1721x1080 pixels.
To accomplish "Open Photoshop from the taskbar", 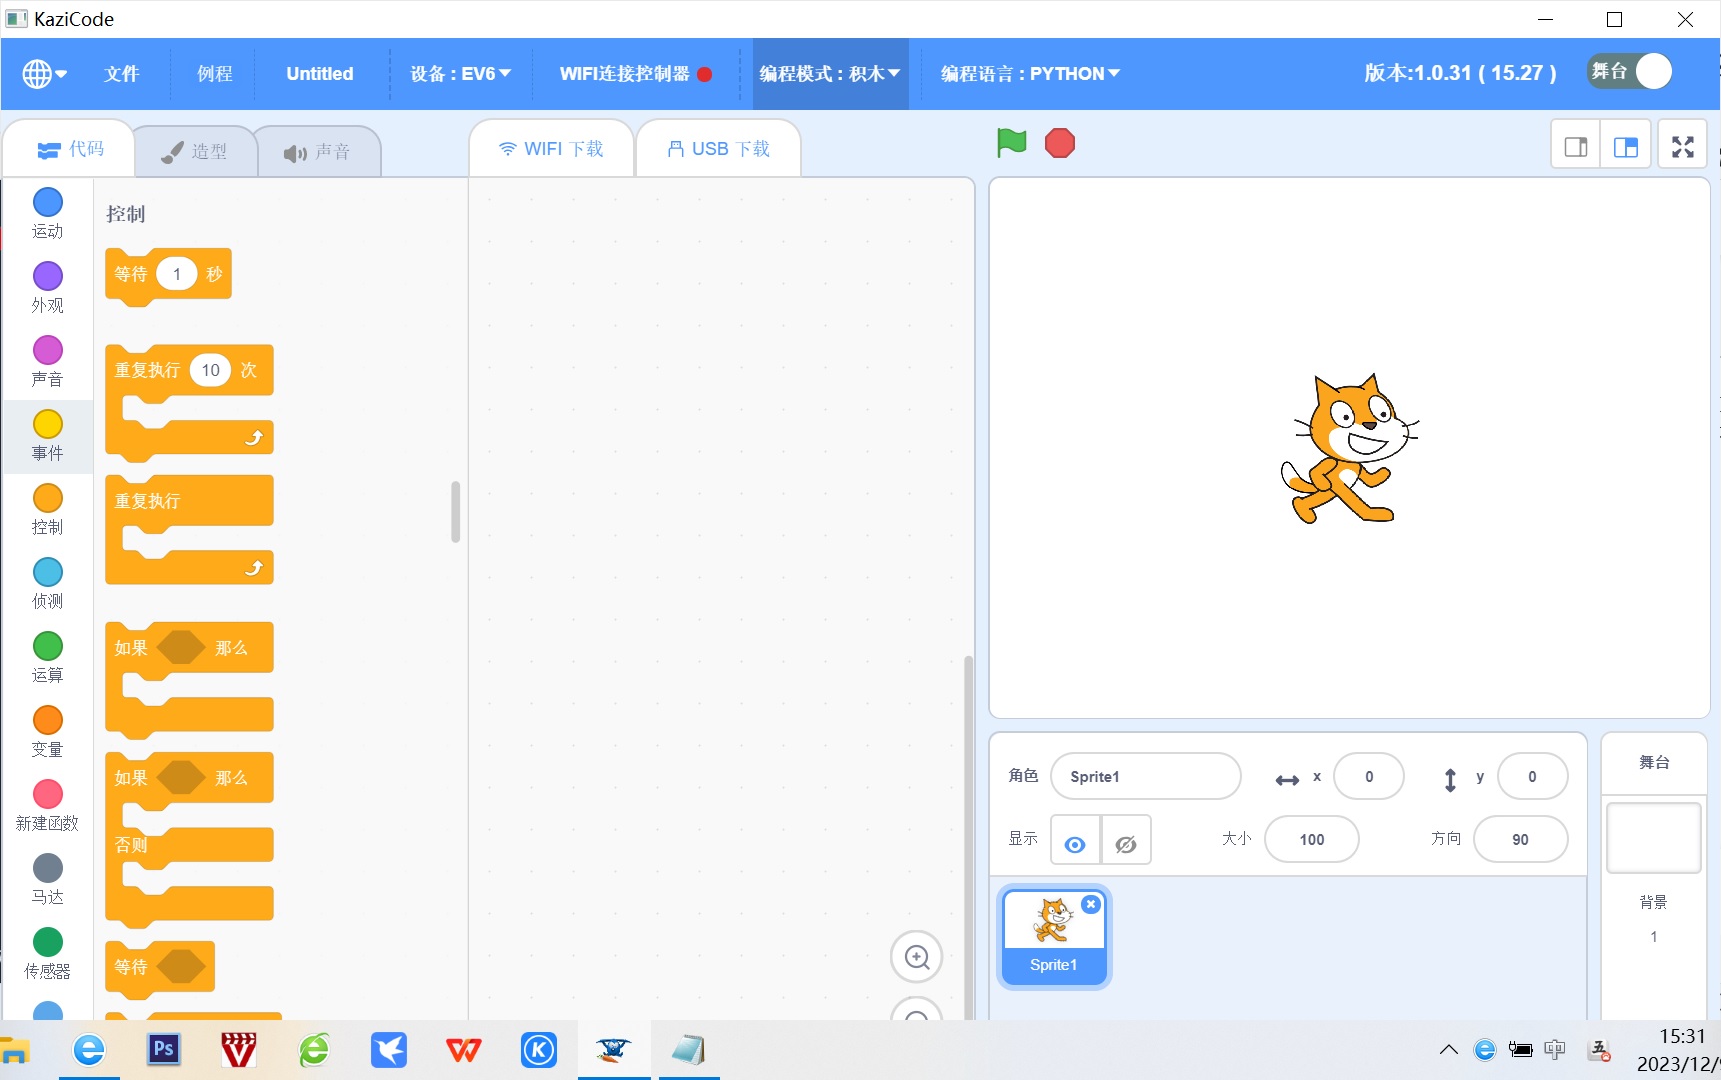I will click(x=163, y=1049).
